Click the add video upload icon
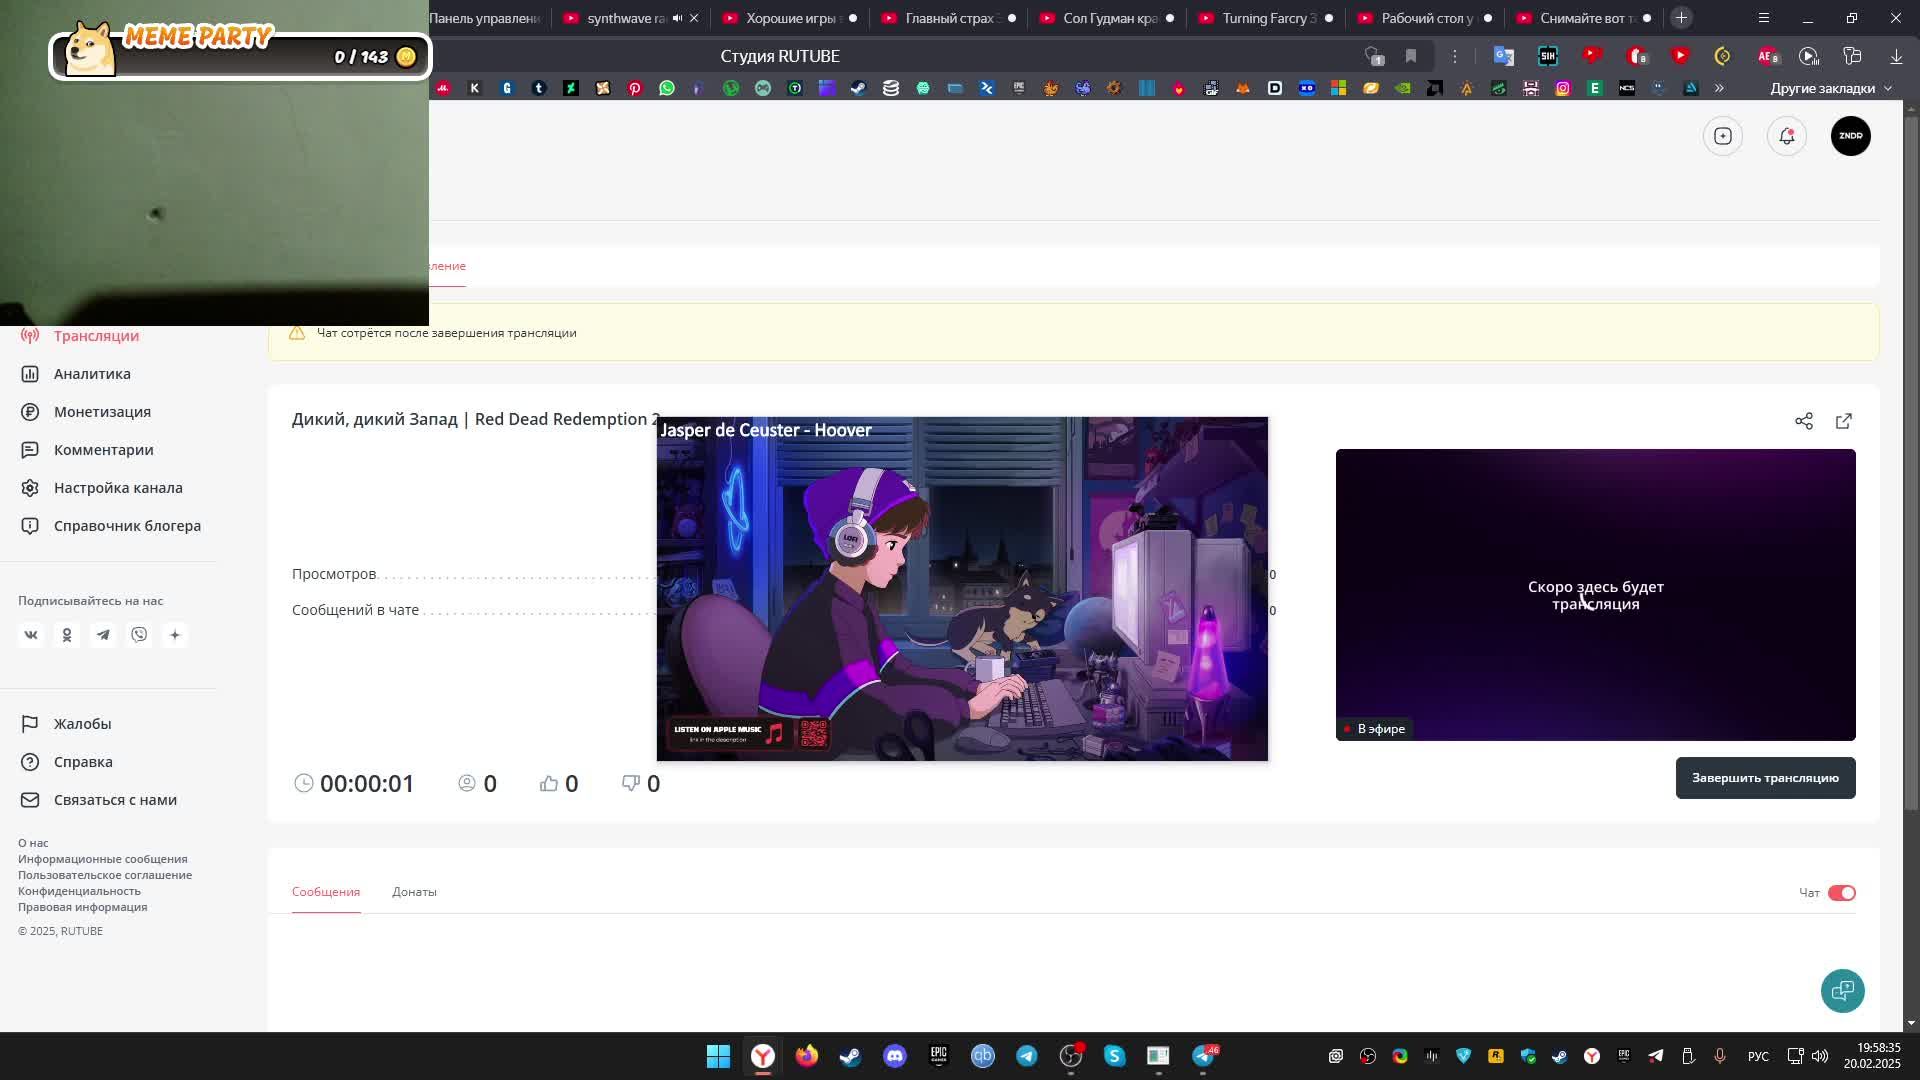1920x1080 pixels. tap(1723, 136)
